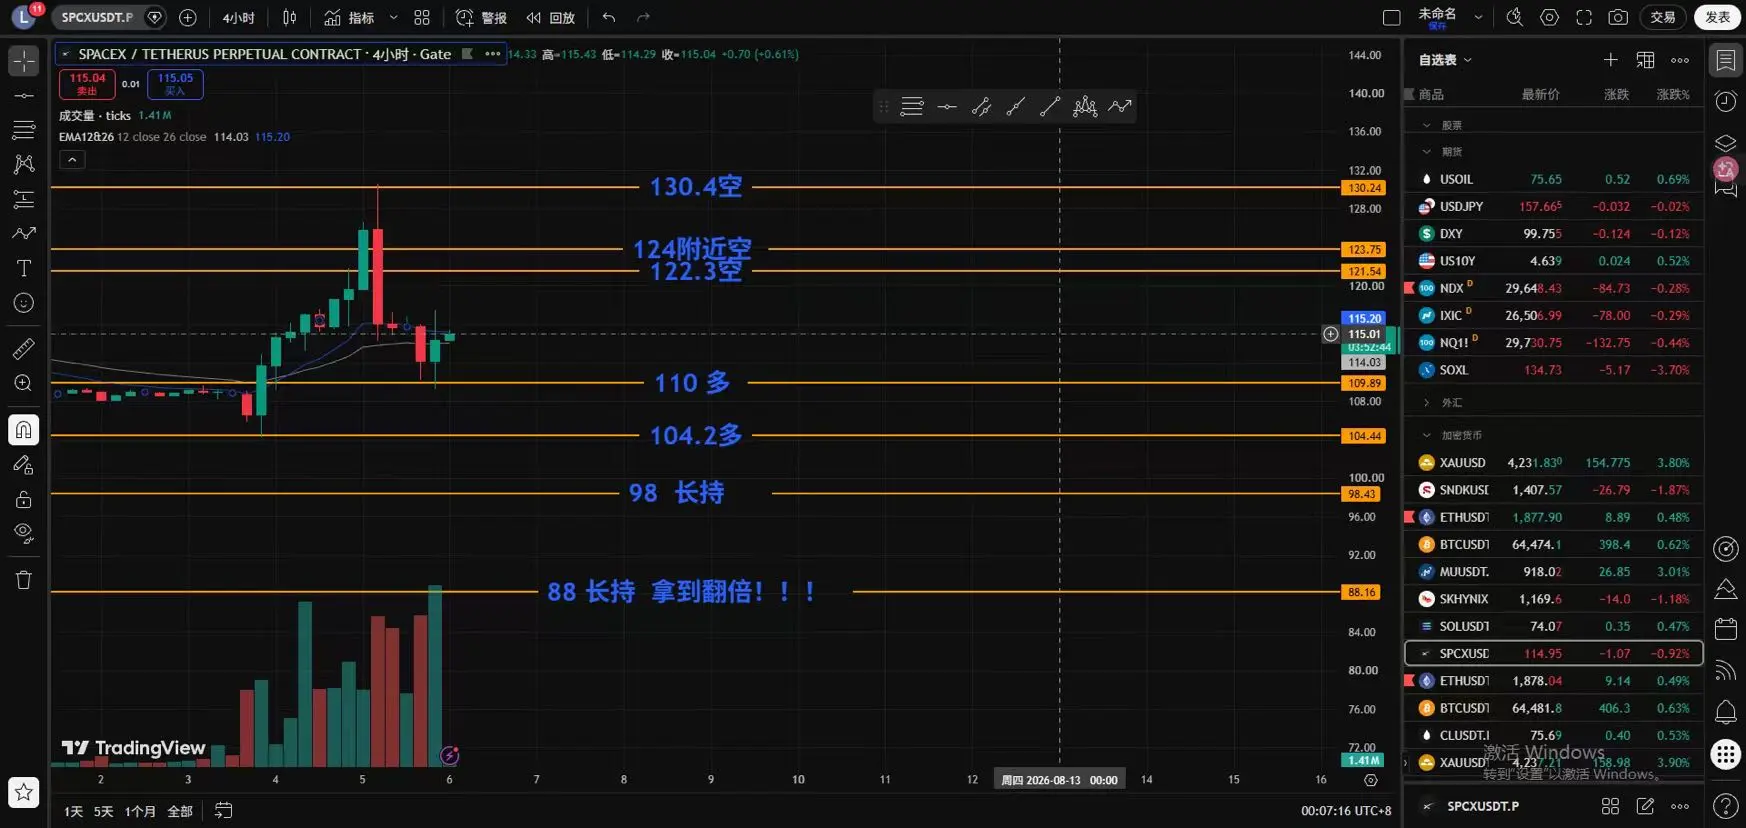Open the economic calendar panel

pyautogui.click(x=1726, y=629)
